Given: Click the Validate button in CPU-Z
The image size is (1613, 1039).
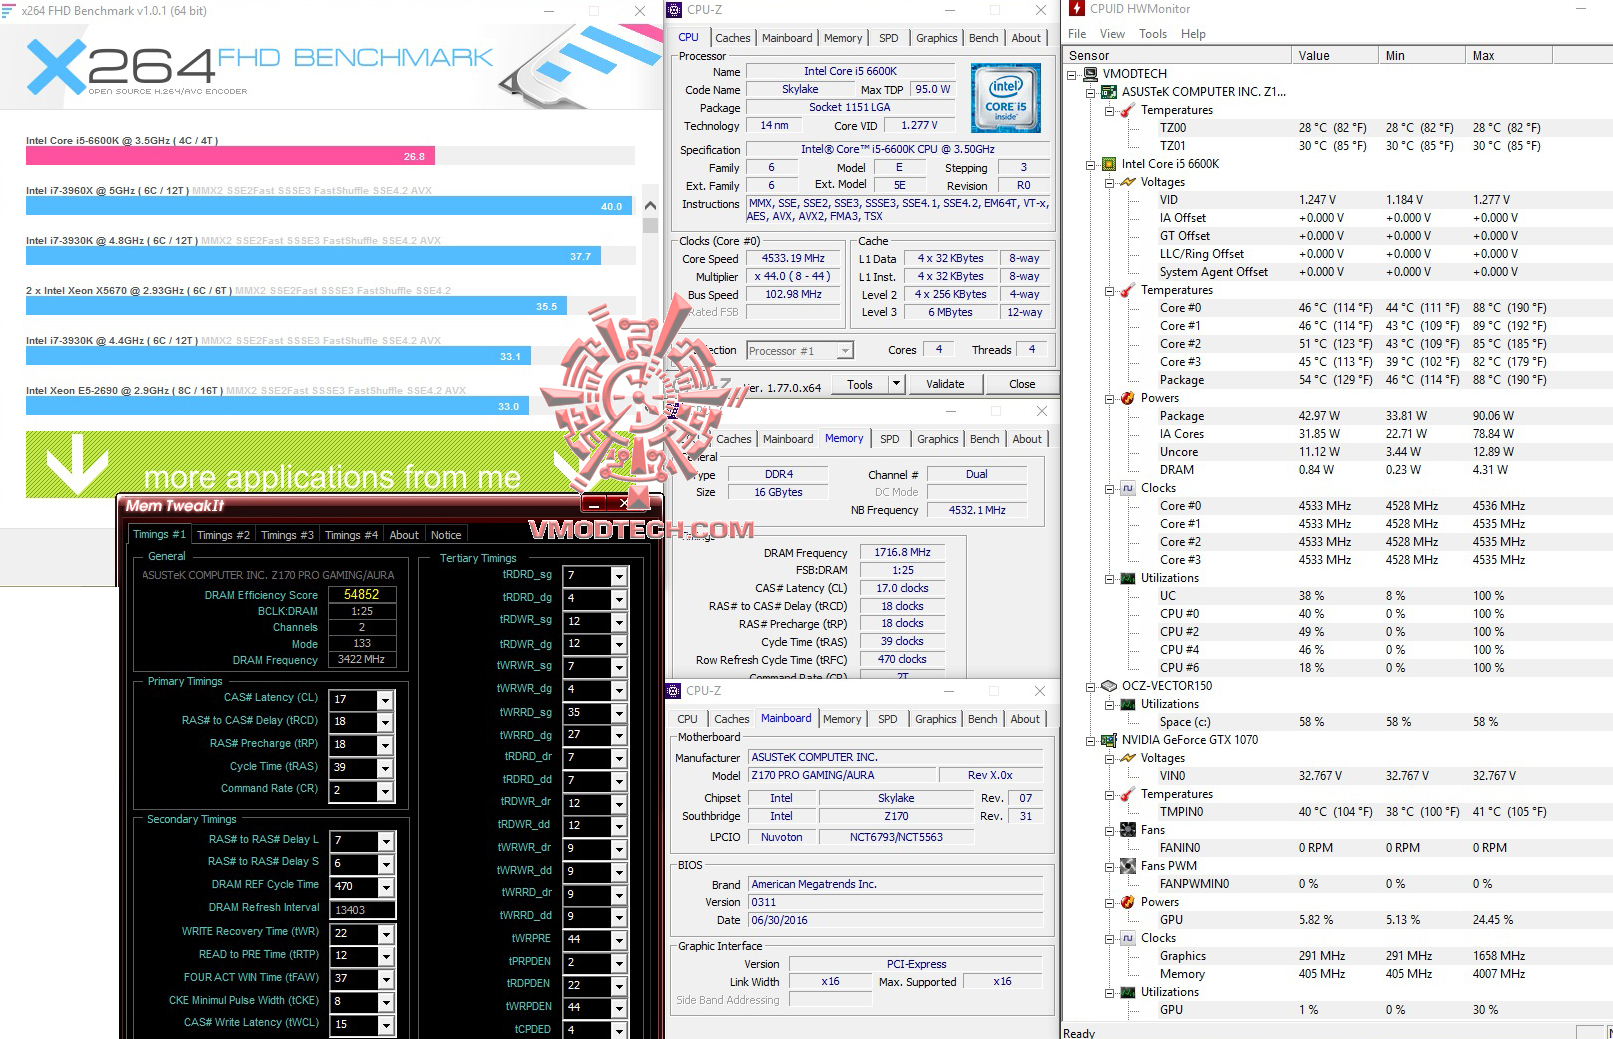Looking at the screenshot, I should point(945,384).
